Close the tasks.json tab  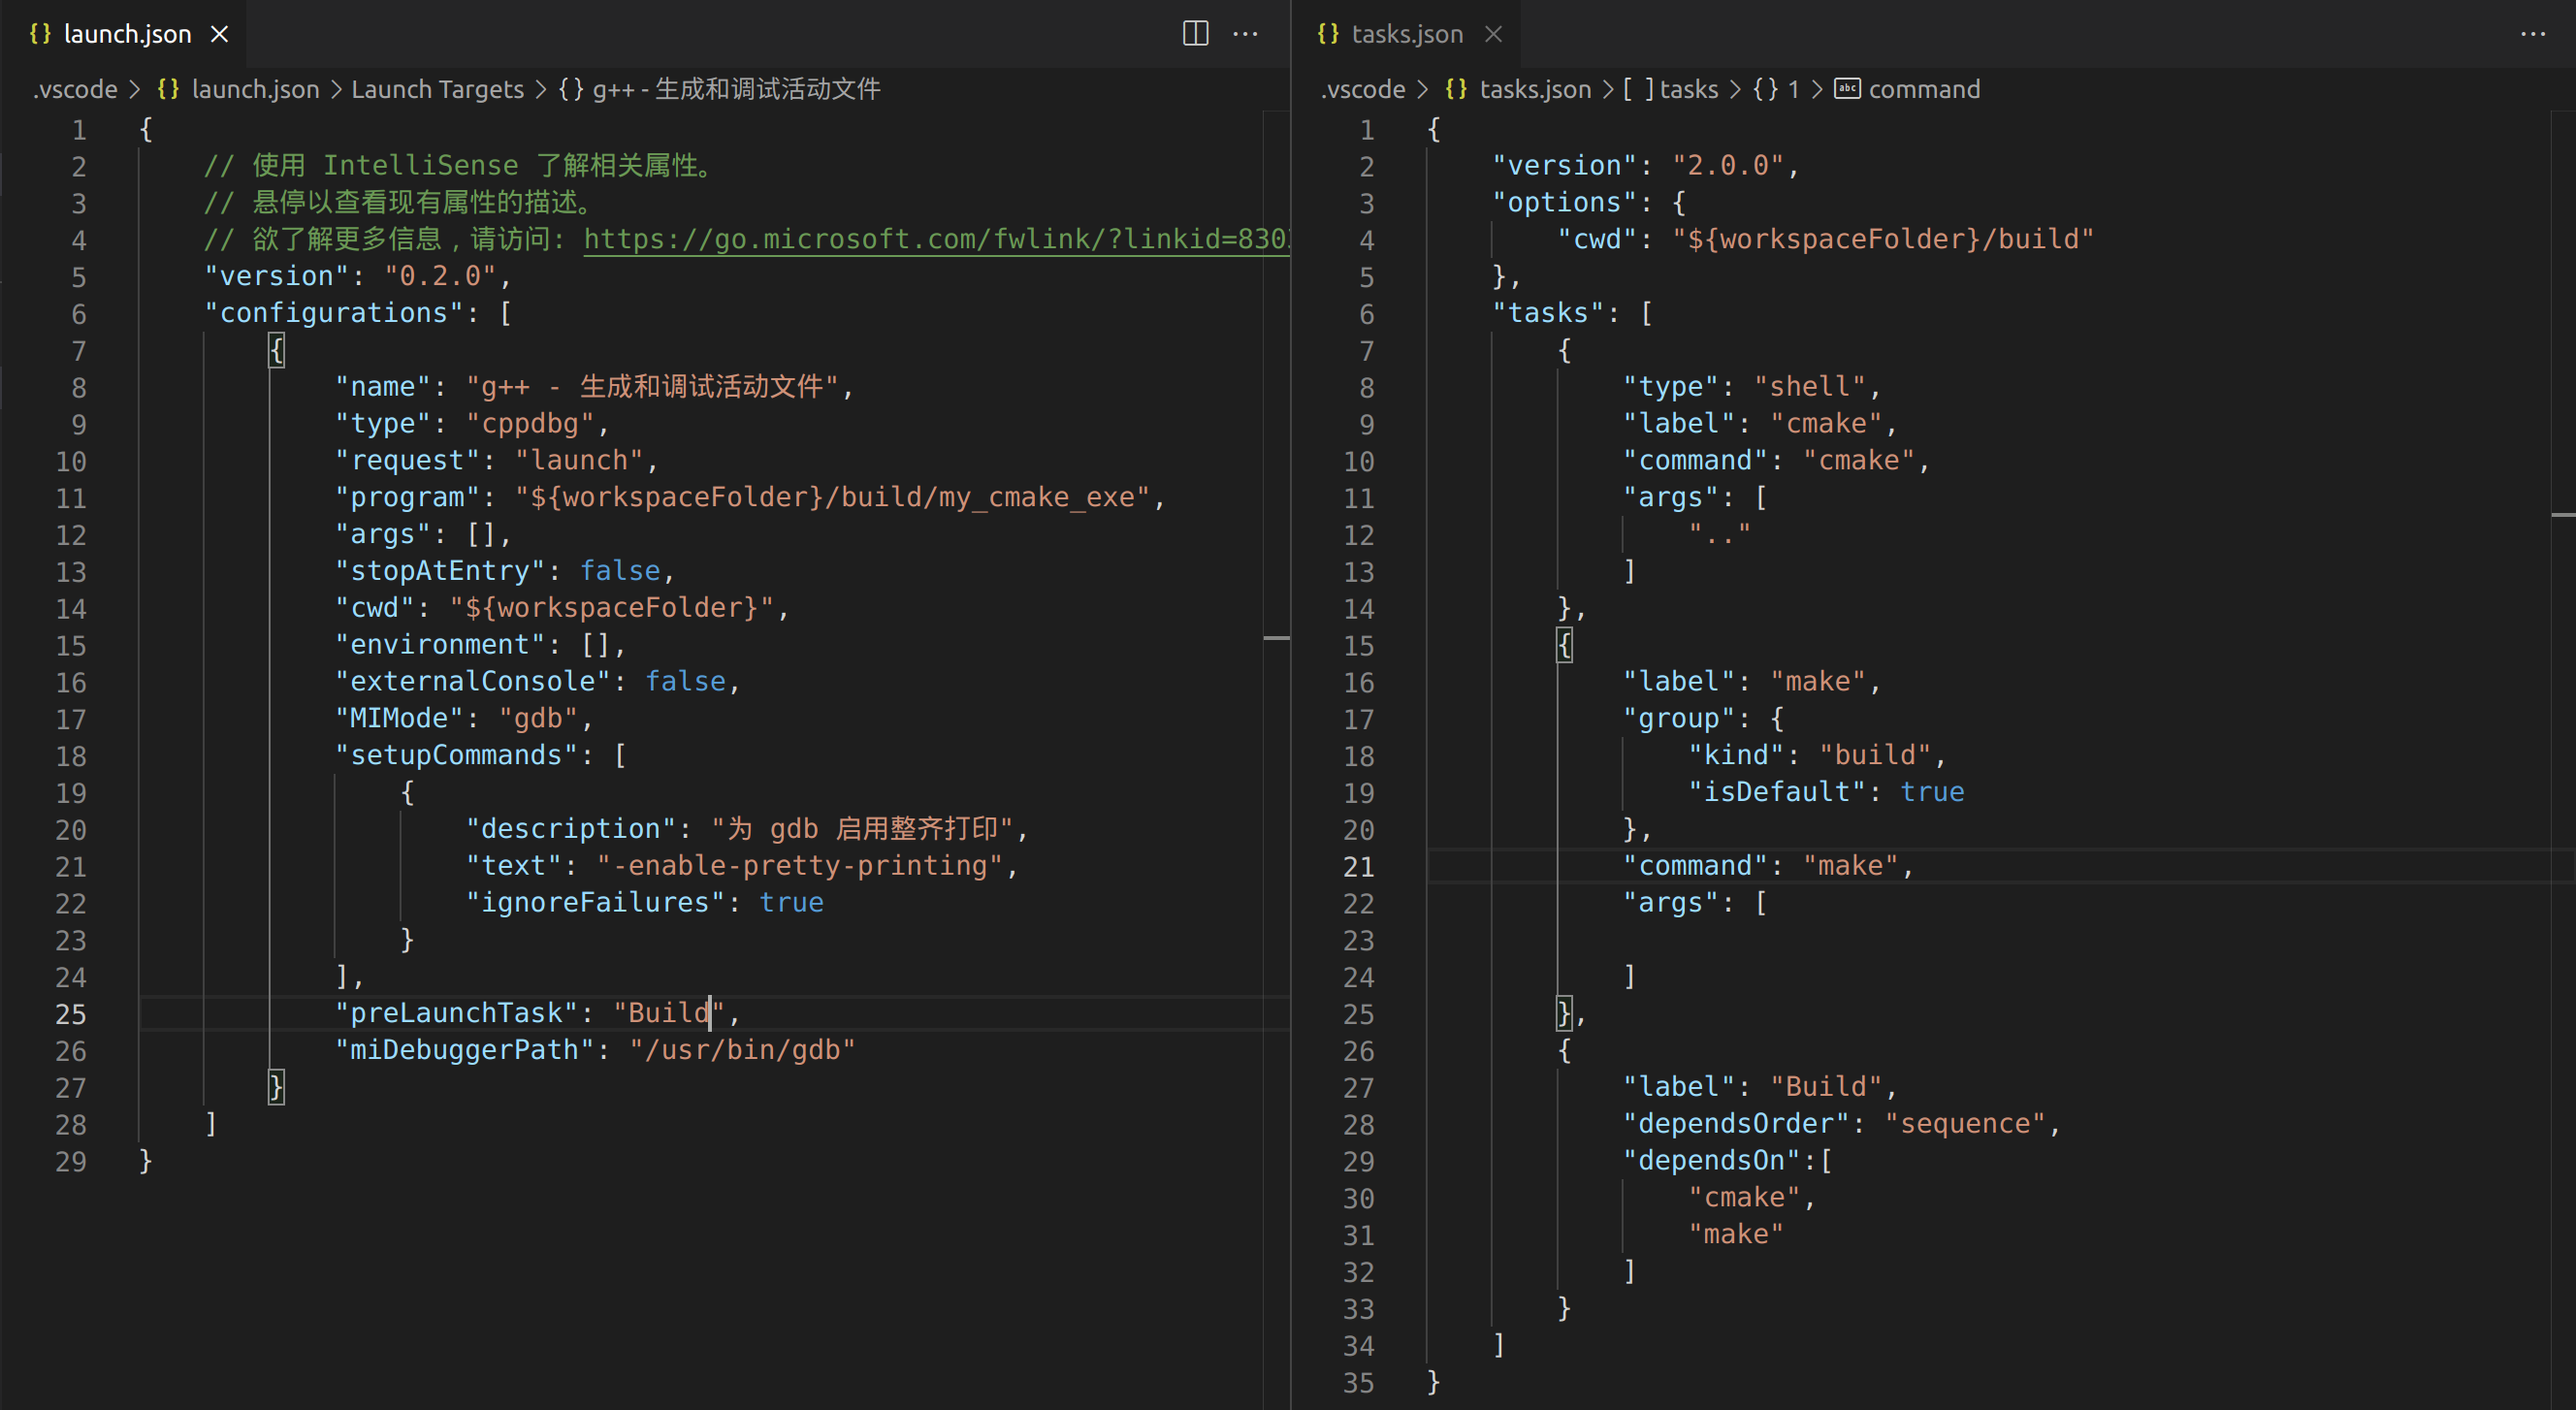tap(1493, 34)
